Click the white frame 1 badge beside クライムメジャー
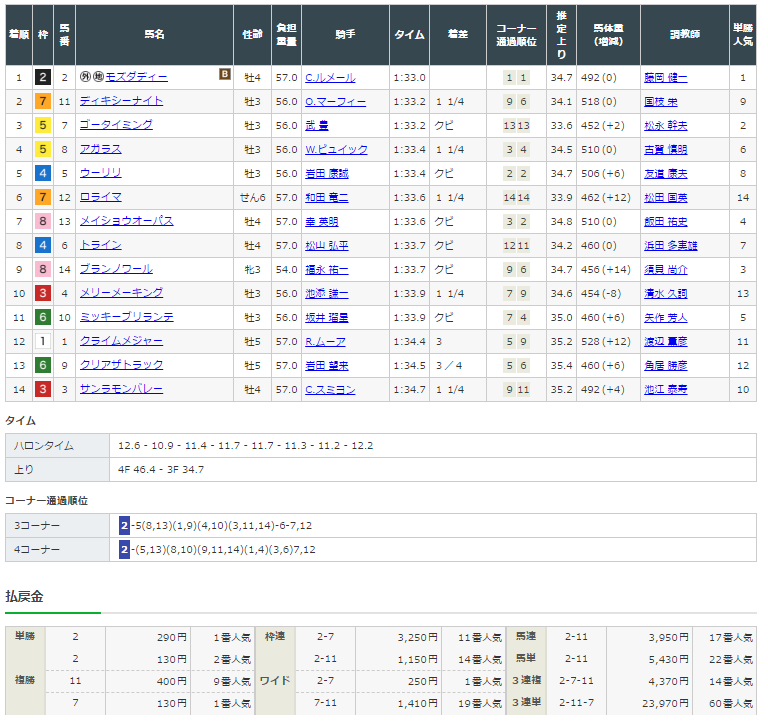The image size is (768, 724). 43,341
